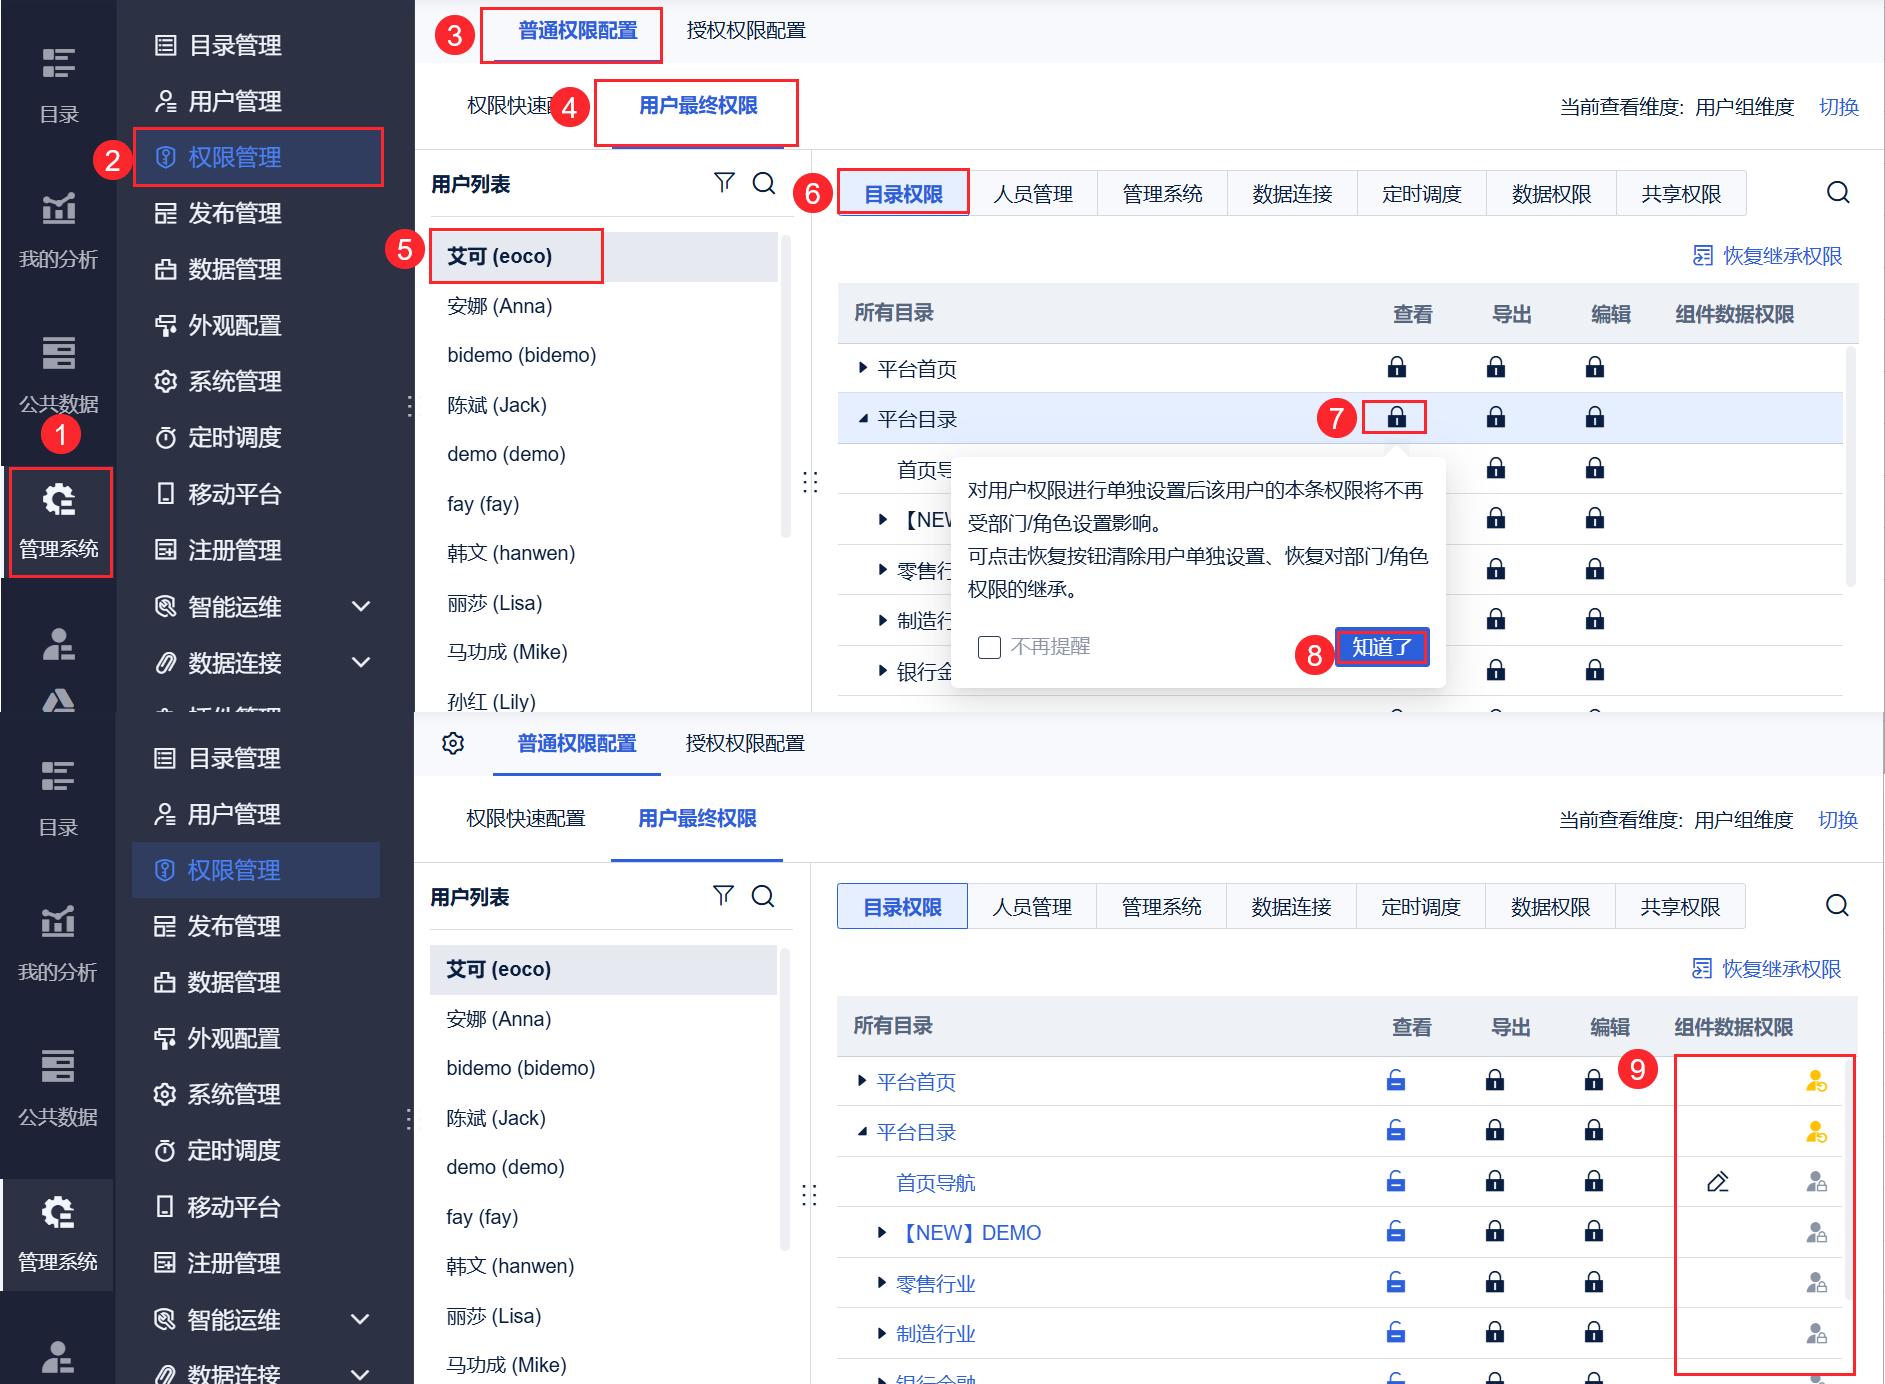Click filter funnel icon in upper 用户列表

tap(724, 182)
